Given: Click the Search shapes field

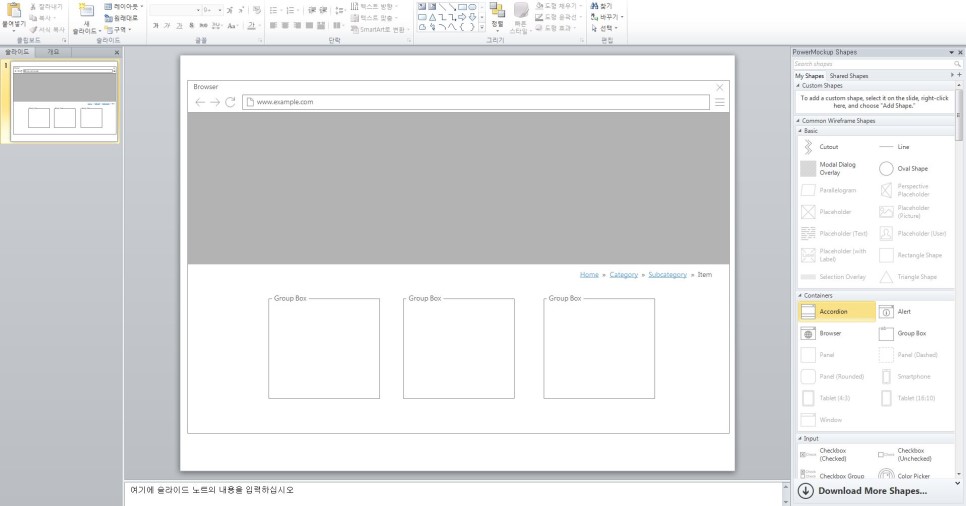Looking at the screenshot, I should pos(870,64).
